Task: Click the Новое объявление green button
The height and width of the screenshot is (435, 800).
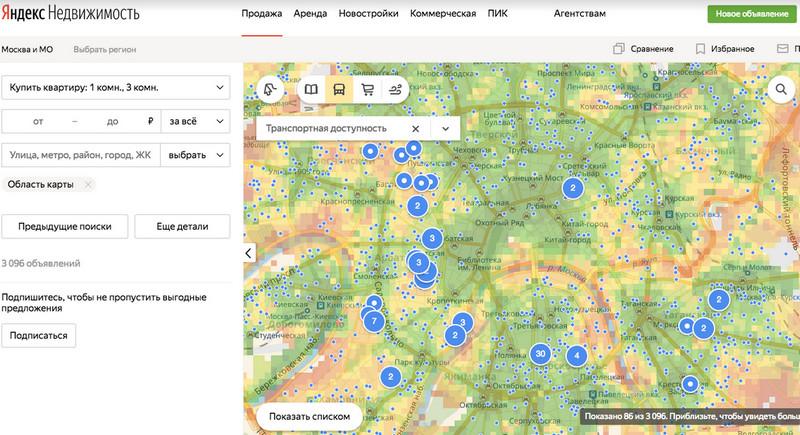Action: coord(752,14)
